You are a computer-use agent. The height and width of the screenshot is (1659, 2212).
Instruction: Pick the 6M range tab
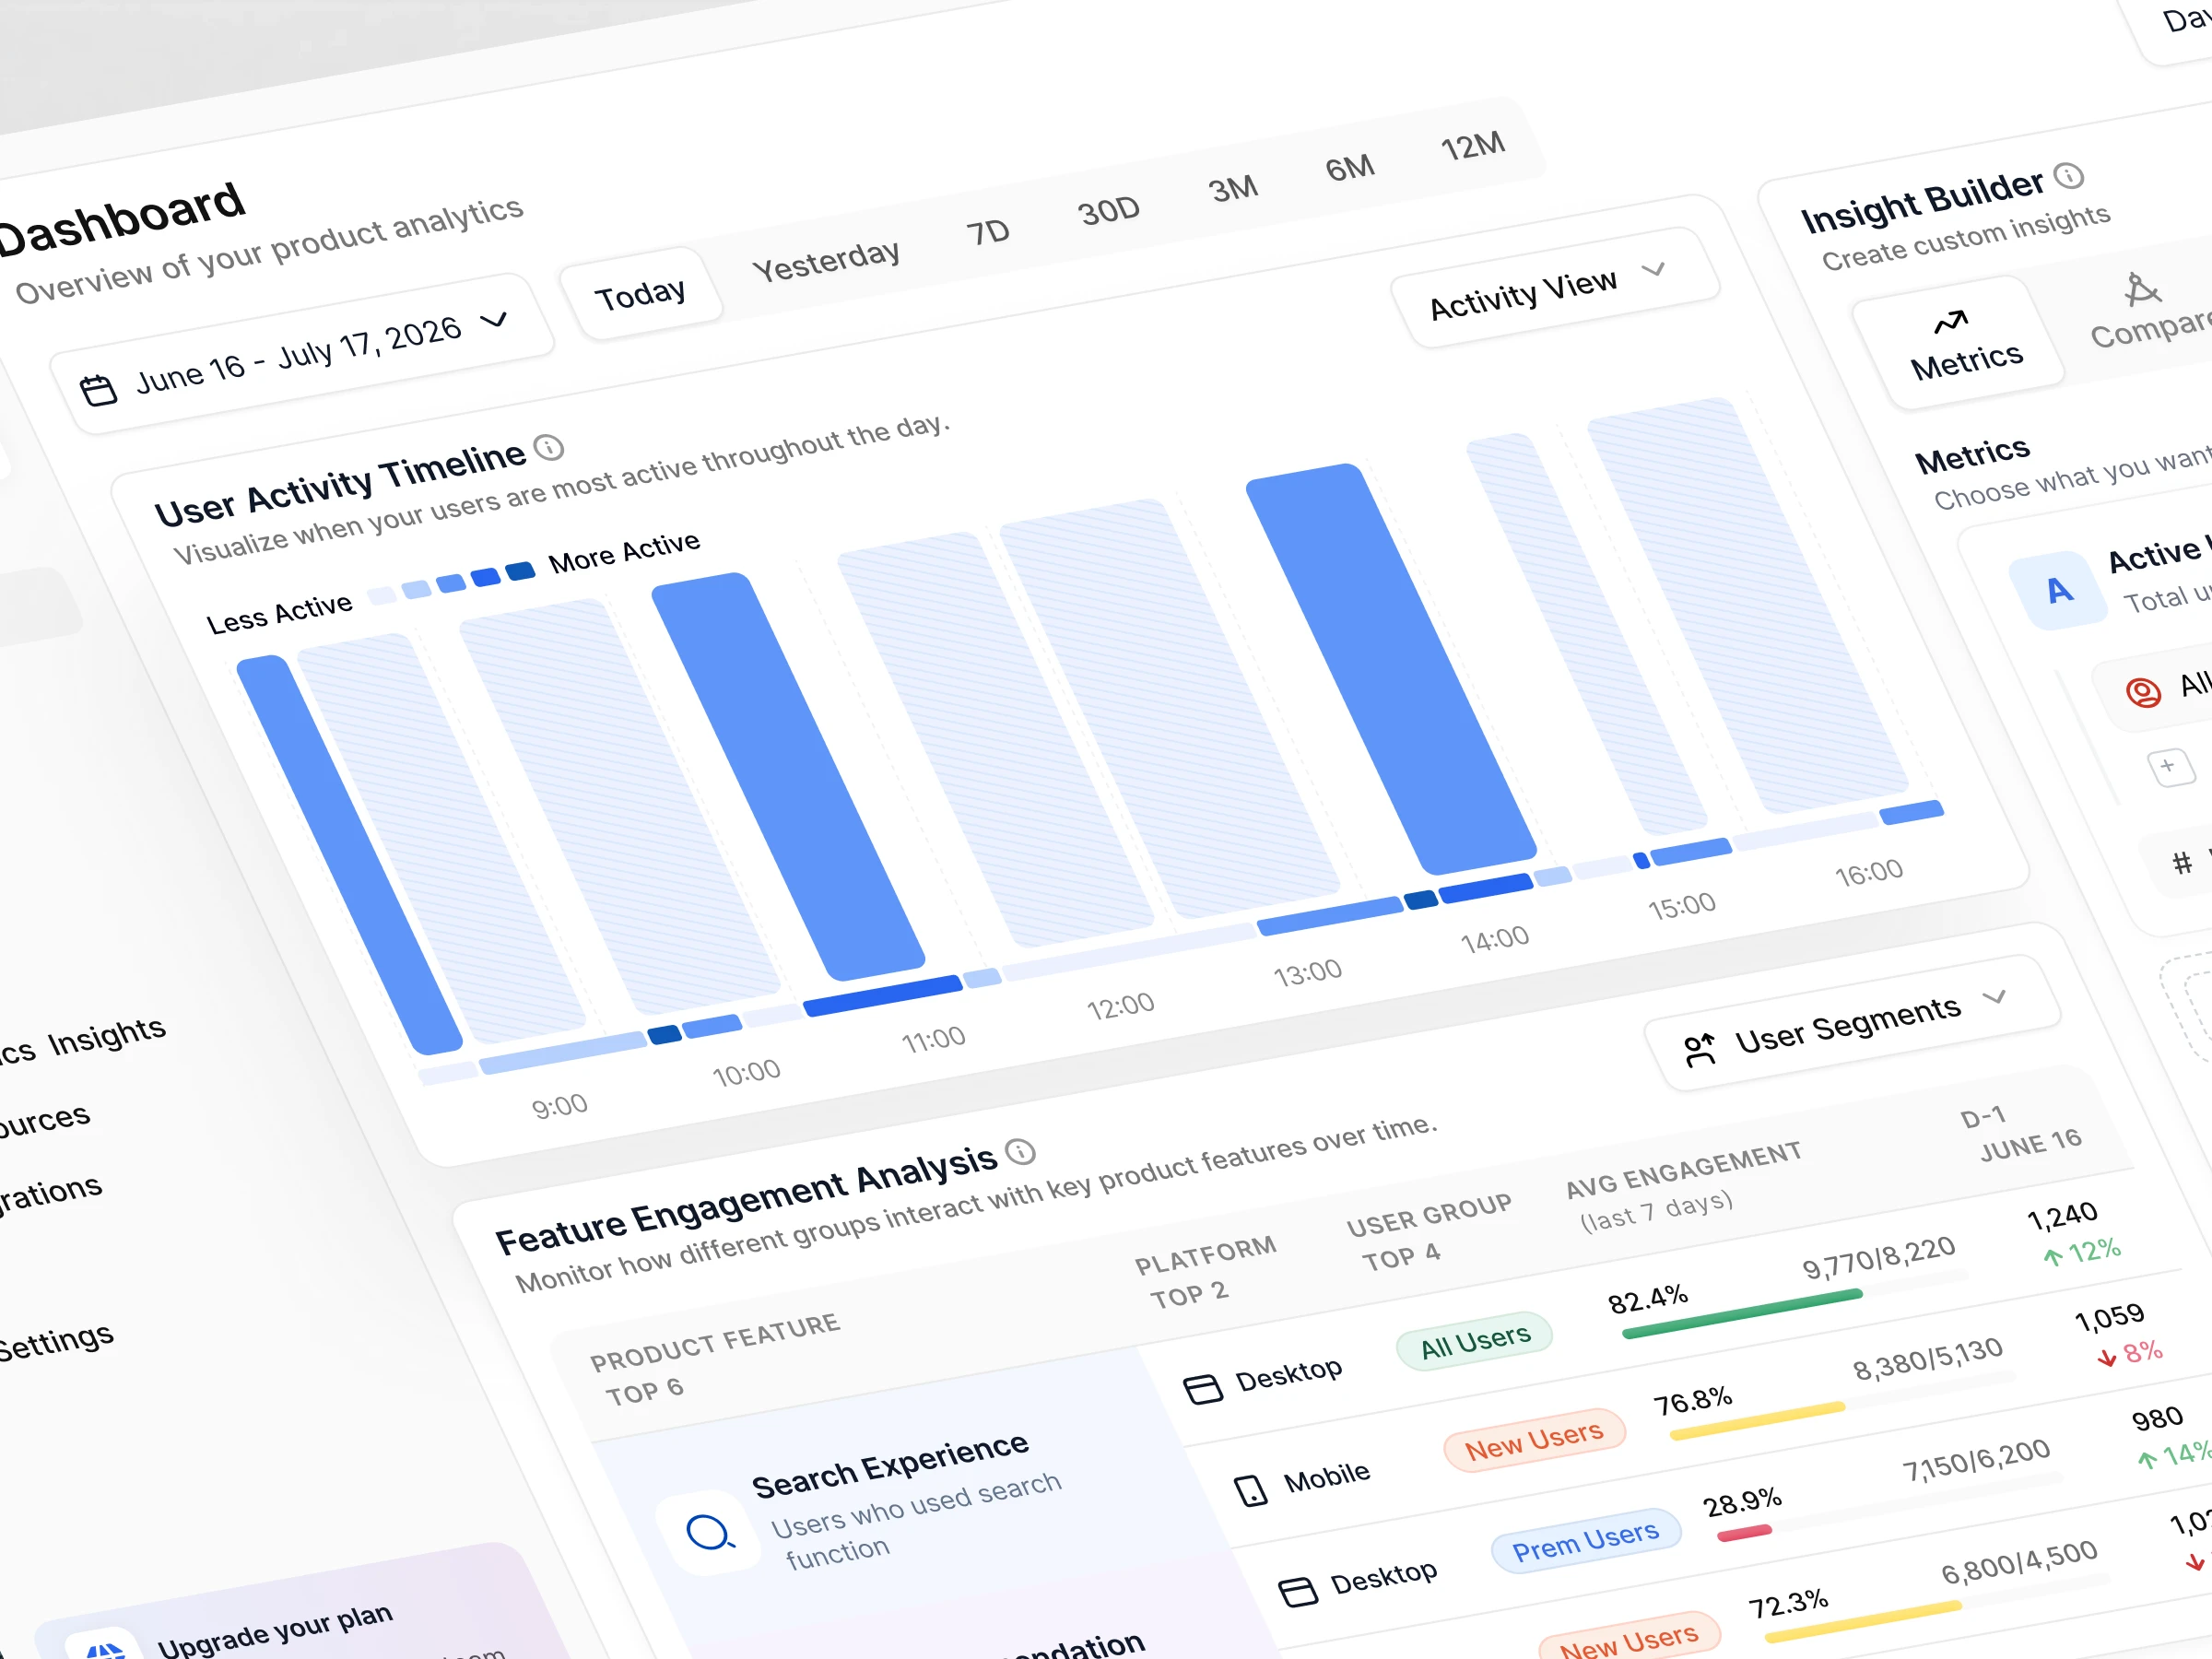1350,168
